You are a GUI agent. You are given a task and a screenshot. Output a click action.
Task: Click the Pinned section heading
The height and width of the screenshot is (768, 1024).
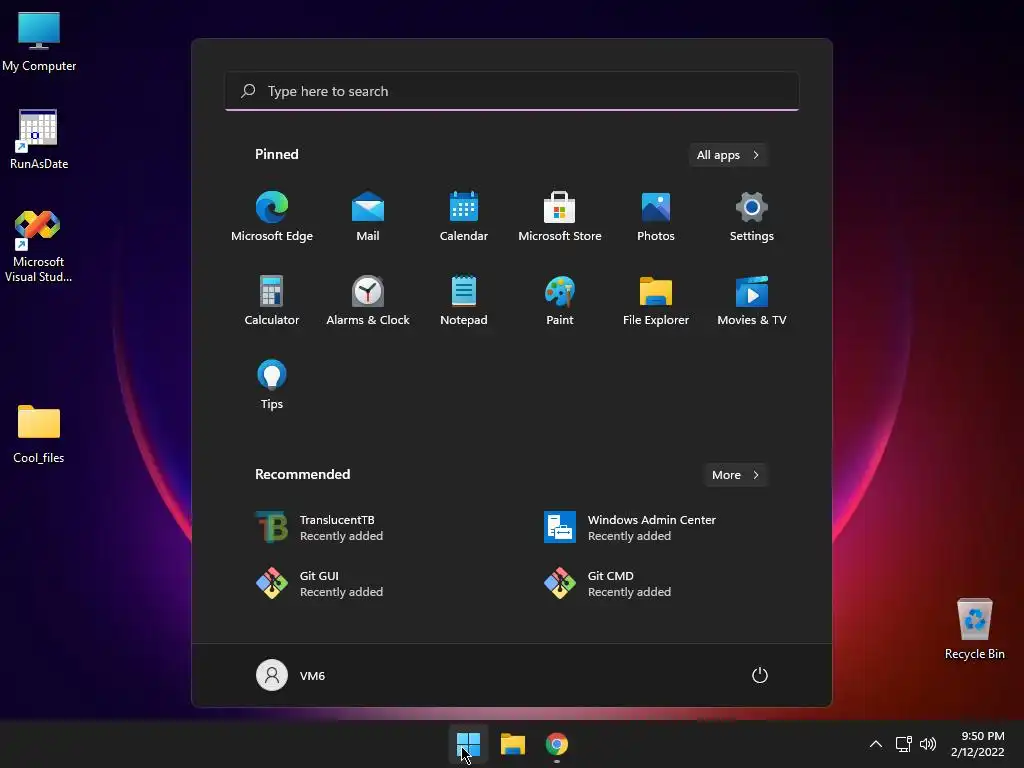277,154
